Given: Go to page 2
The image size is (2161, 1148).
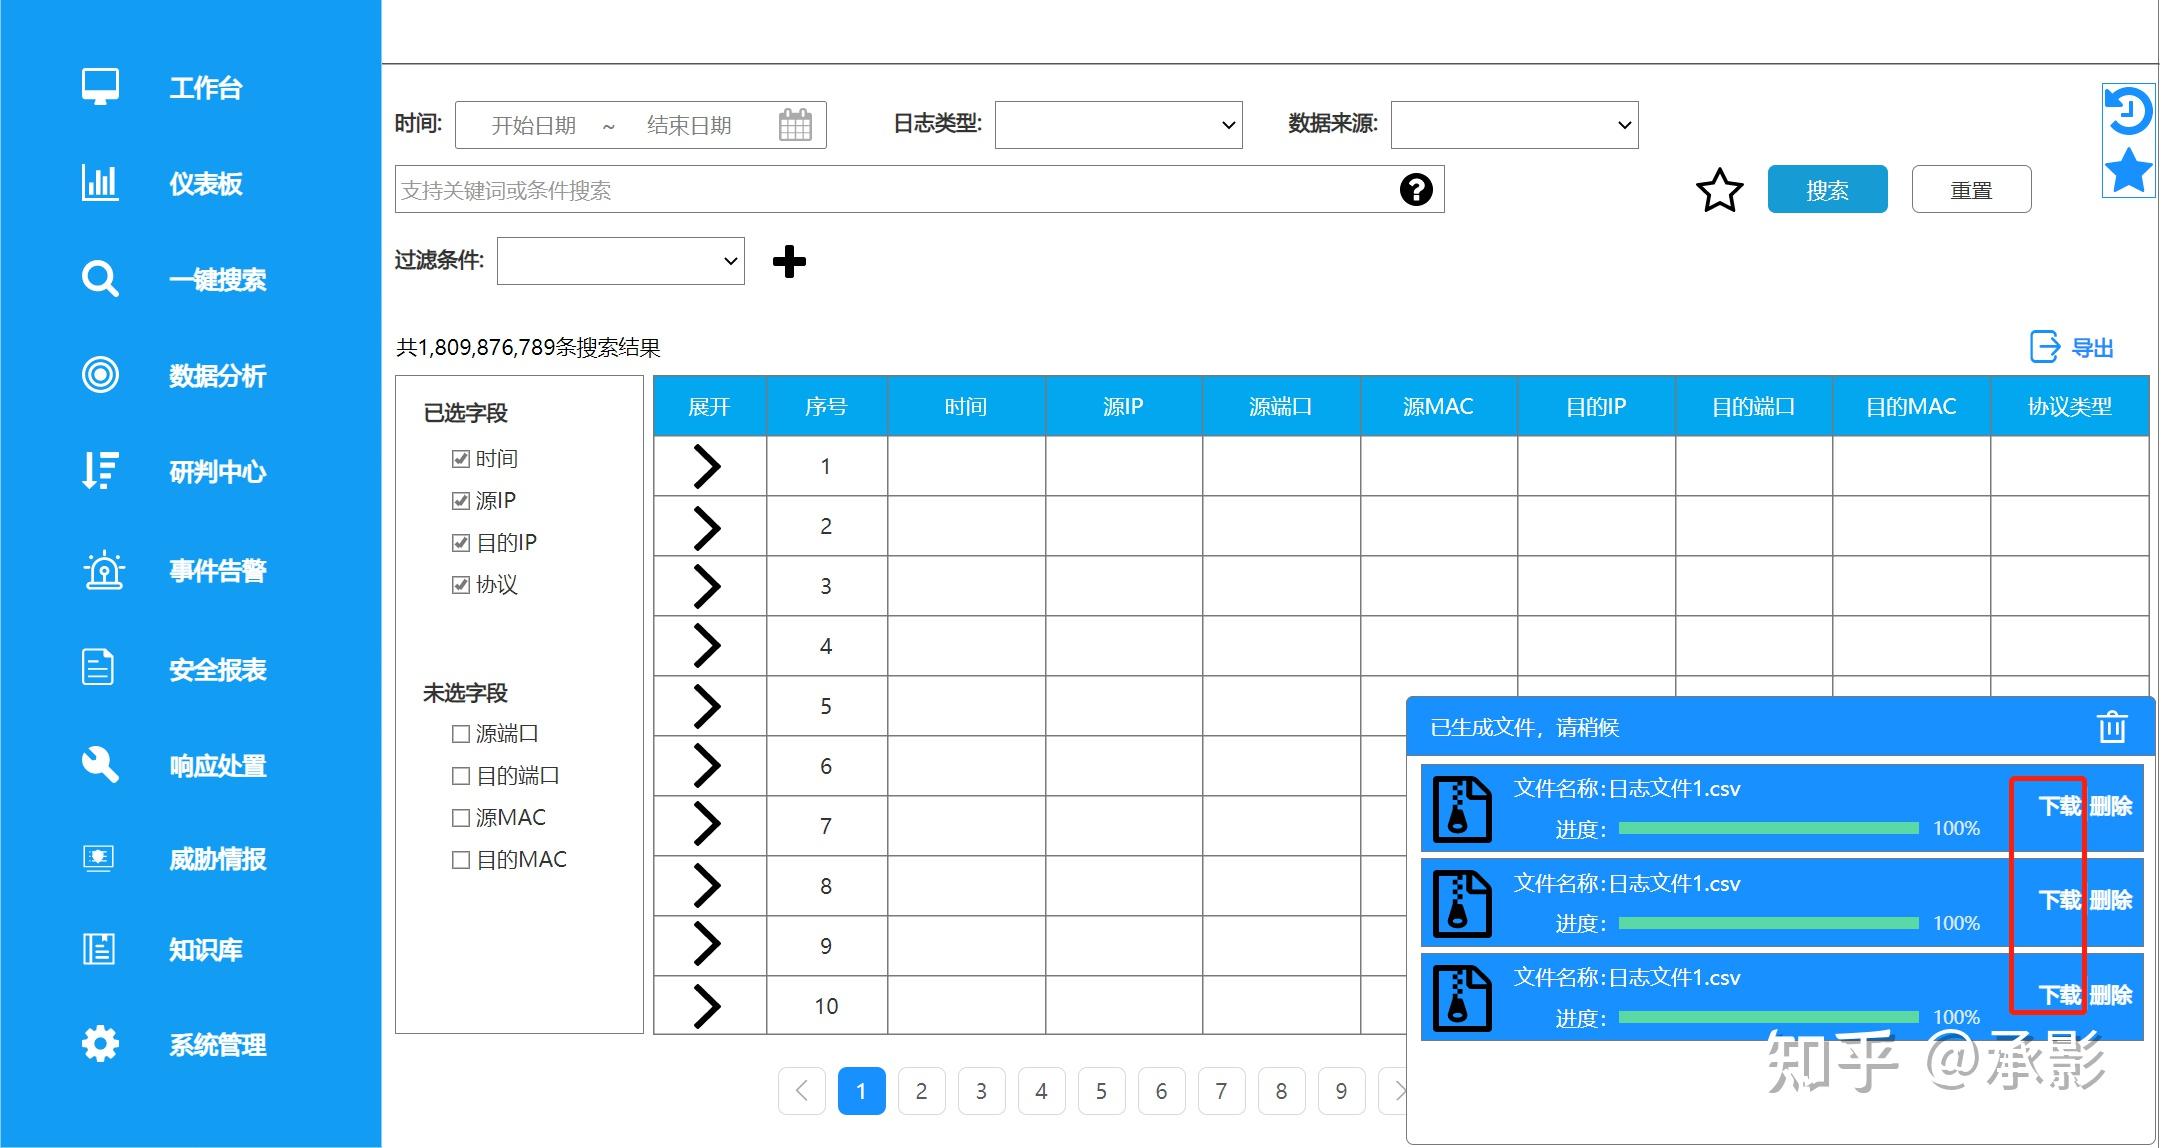Looking at the screenshot, I should click(921, 1091).
